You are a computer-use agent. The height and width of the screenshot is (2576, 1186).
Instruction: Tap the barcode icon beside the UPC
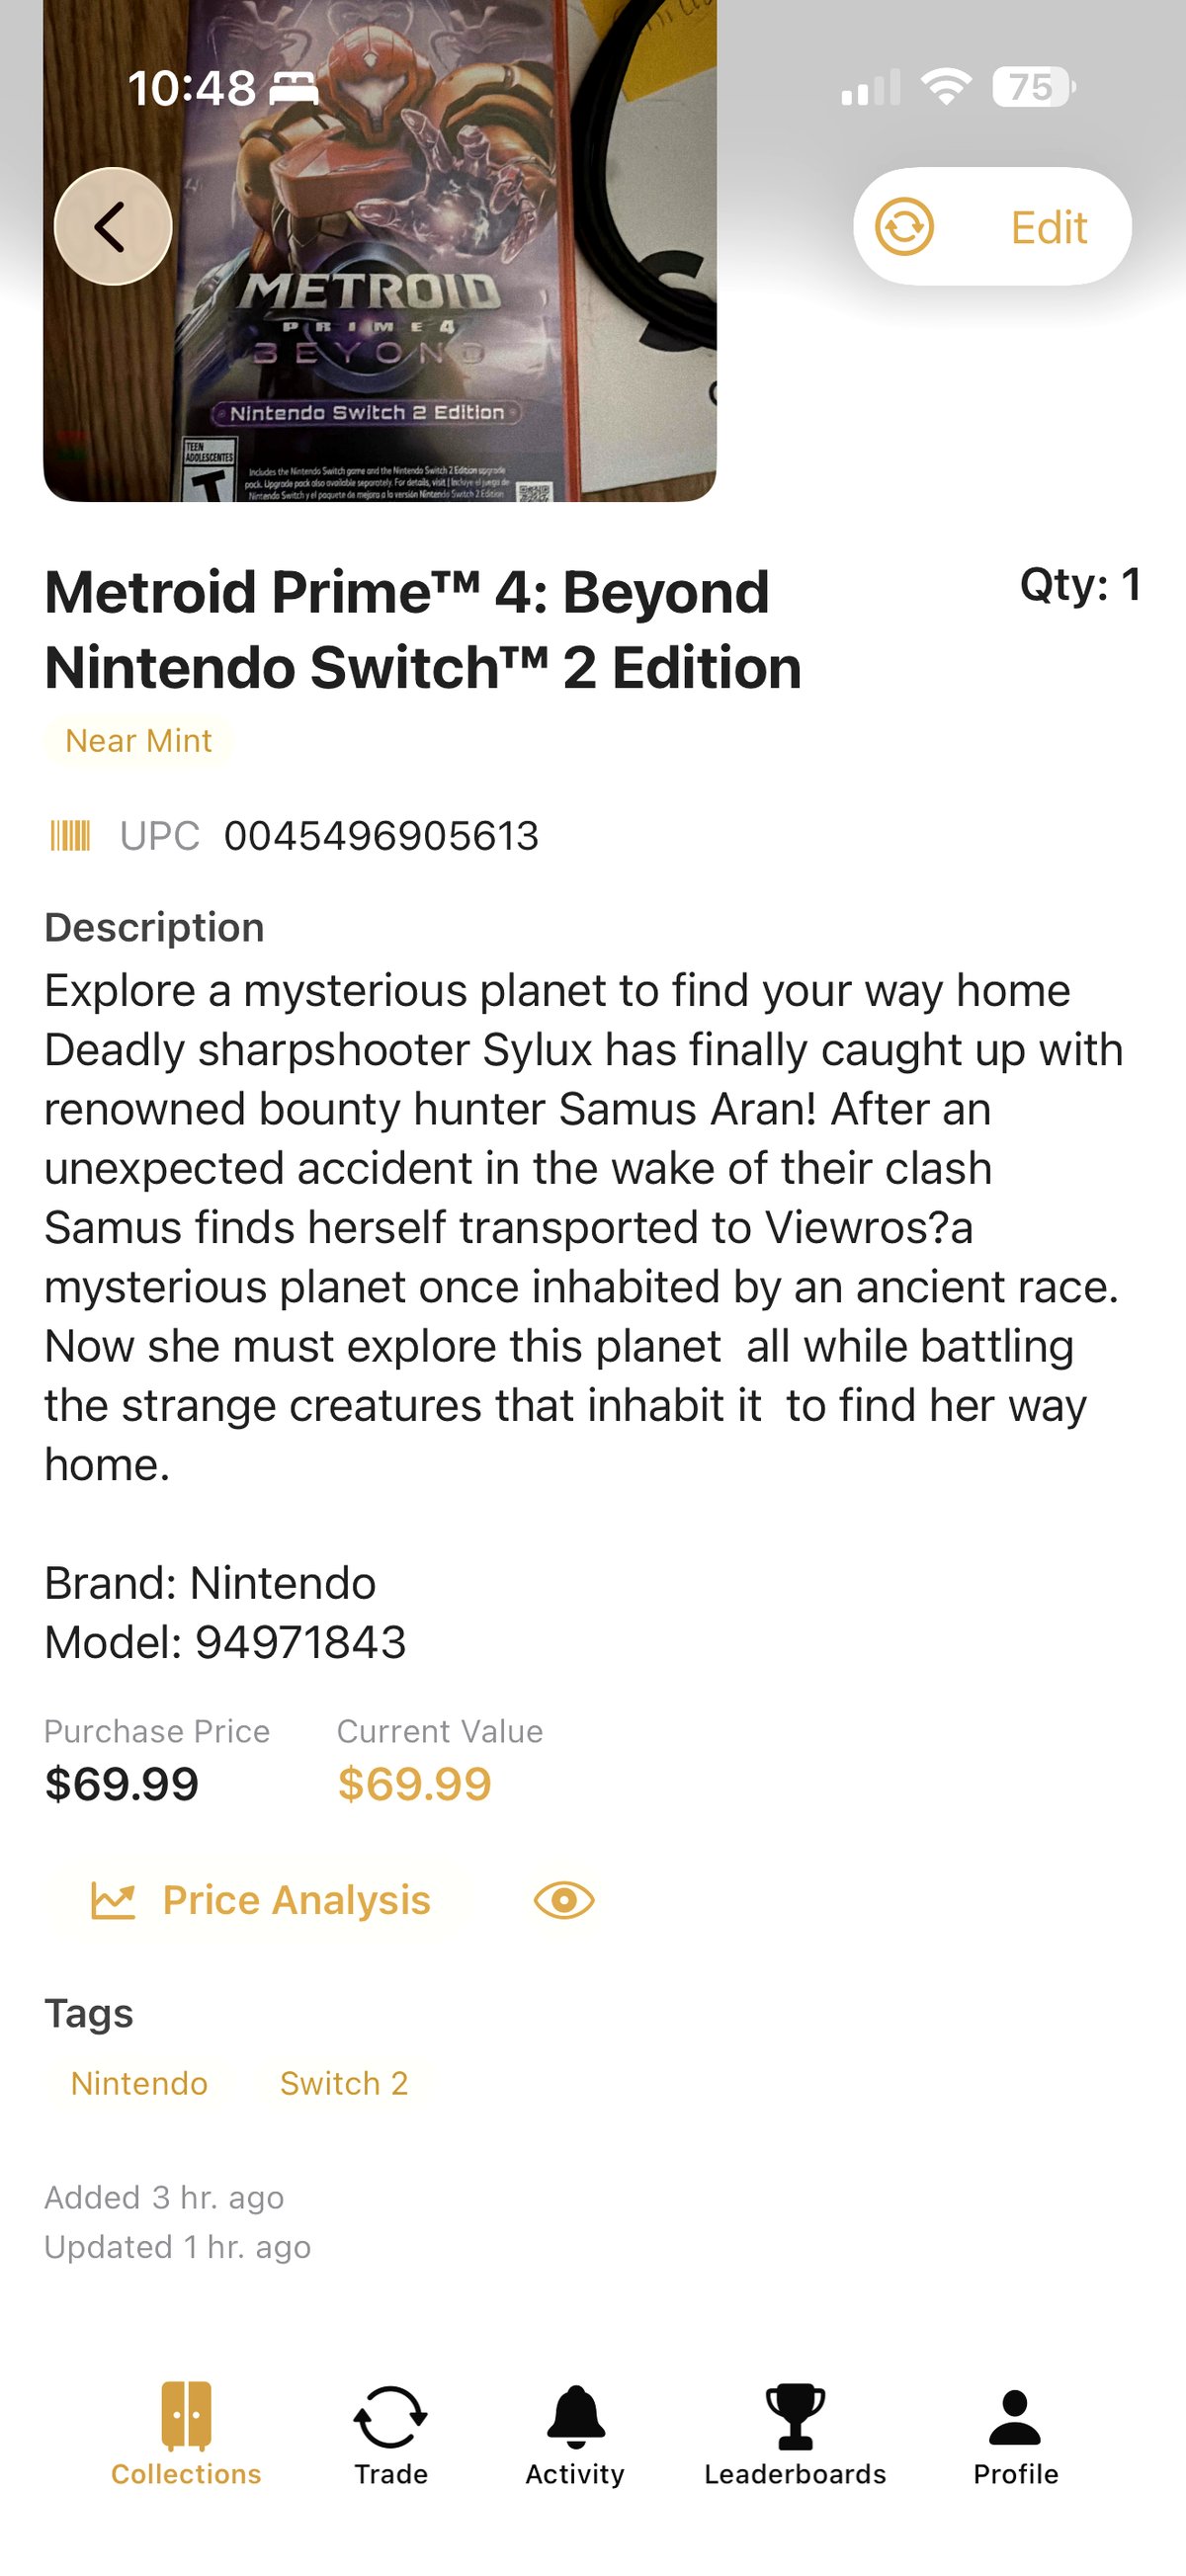click(70, 836)
